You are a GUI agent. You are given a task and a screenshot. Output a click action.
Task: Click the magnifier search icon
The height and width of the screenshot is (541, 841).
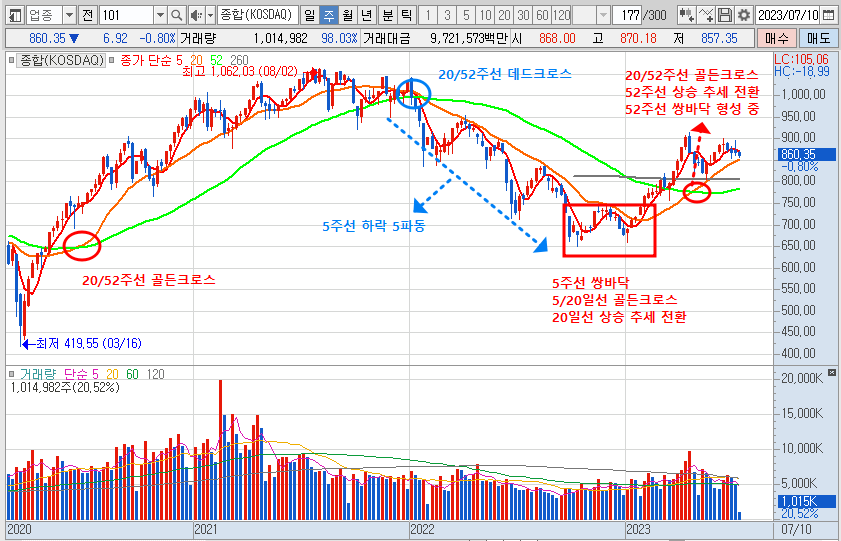(176, 15)
